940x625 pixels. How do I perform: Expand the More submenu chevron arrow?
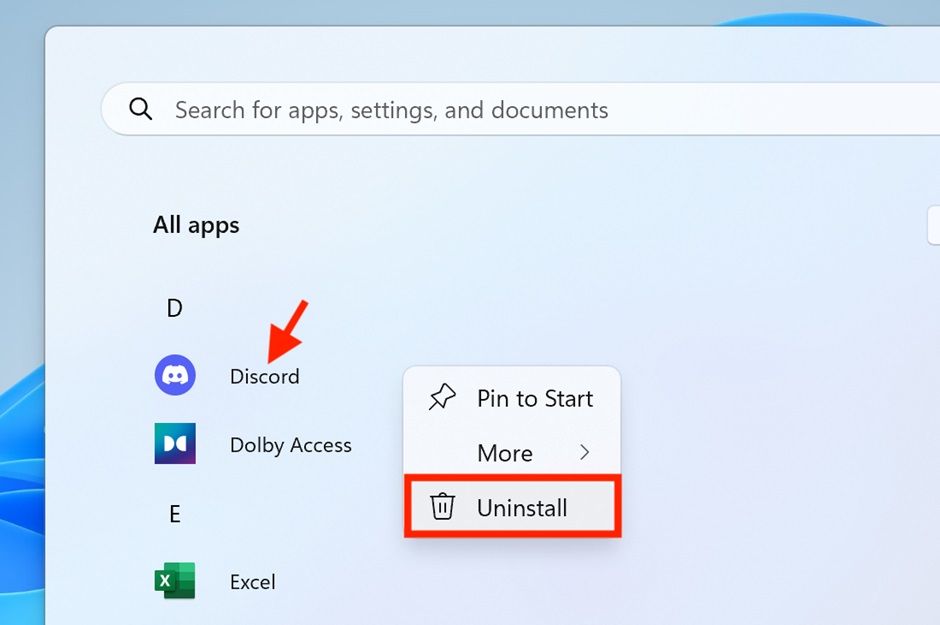[x=585, y=452]
